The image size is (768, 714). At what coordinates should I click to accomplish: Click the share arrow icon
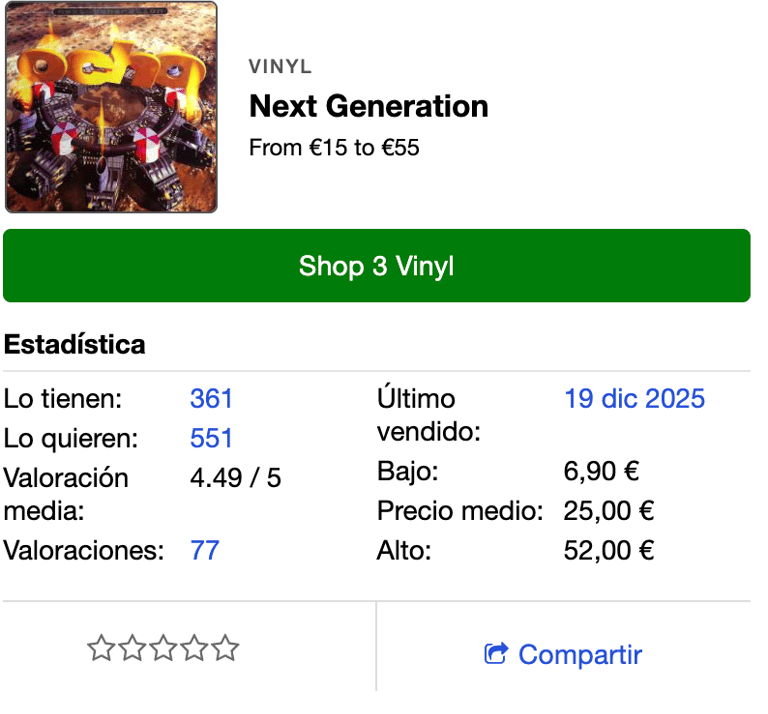(x=496, y=654)
